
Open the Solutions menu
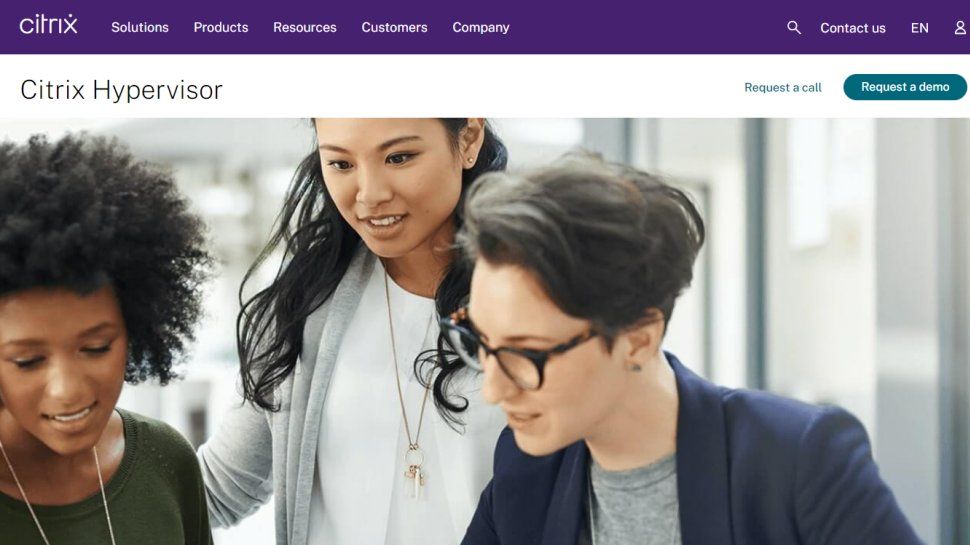[x=140, y=27]
